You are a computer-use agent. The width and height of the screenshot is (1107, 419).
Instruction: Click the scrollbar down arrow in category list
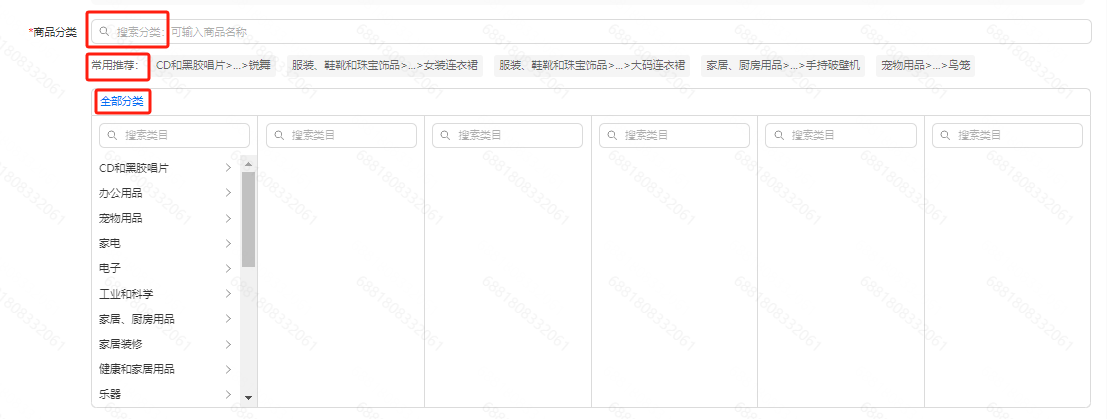(248, 398)
